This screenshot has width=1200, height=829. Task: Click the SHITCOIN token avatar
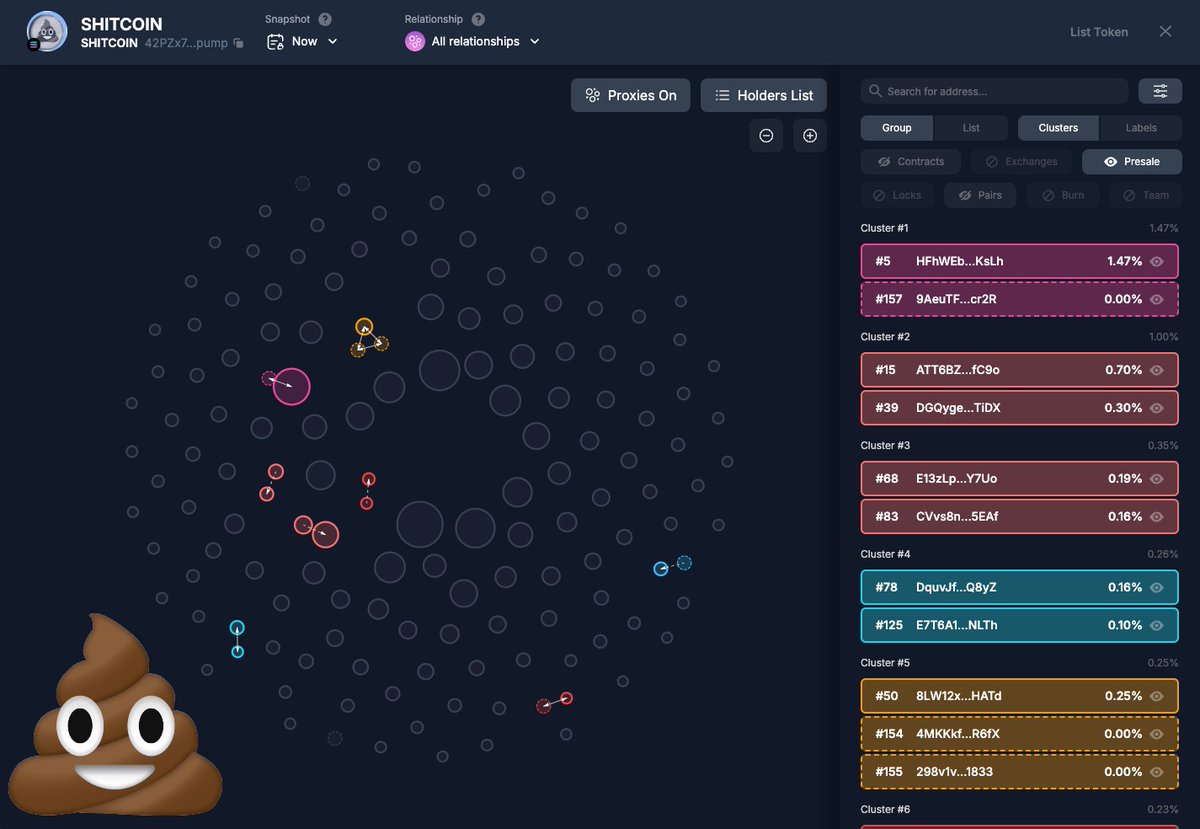pyautogui.click(x=46, y=32)
